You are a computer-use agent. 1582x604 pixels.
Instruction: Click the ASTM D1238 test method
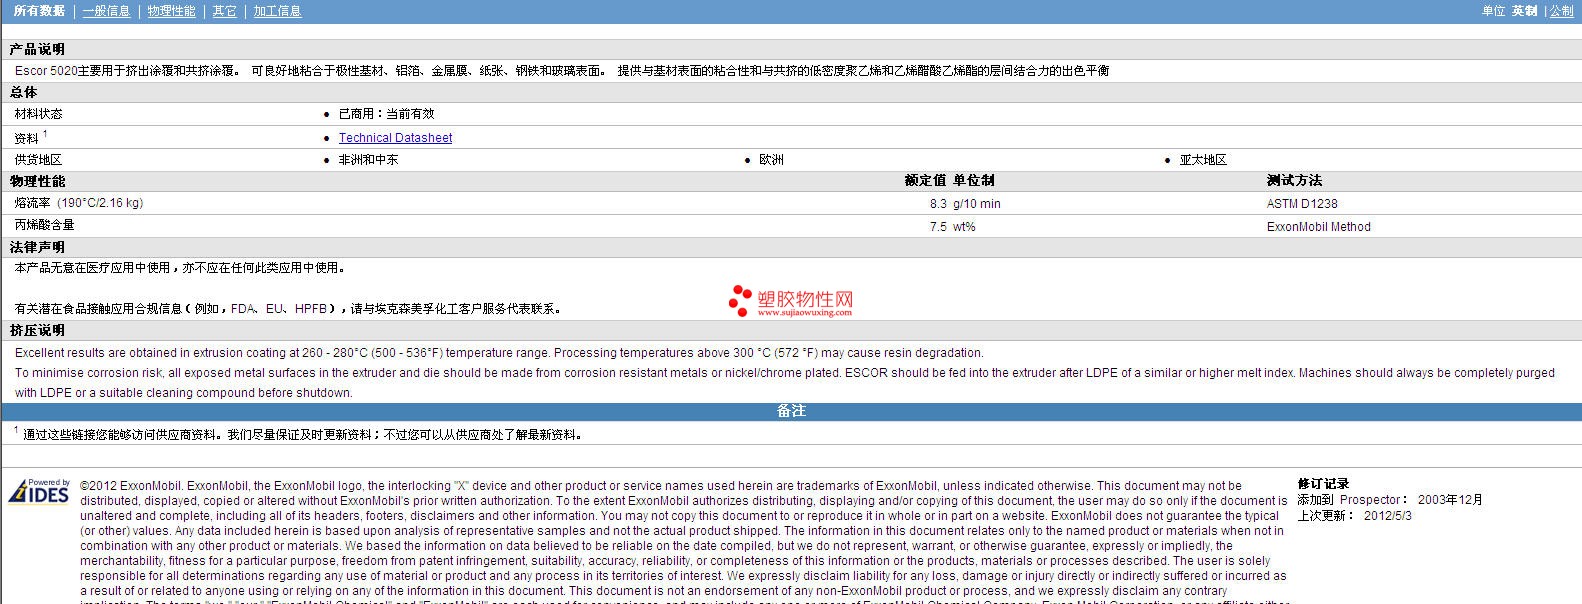[x=1302, y=204]
